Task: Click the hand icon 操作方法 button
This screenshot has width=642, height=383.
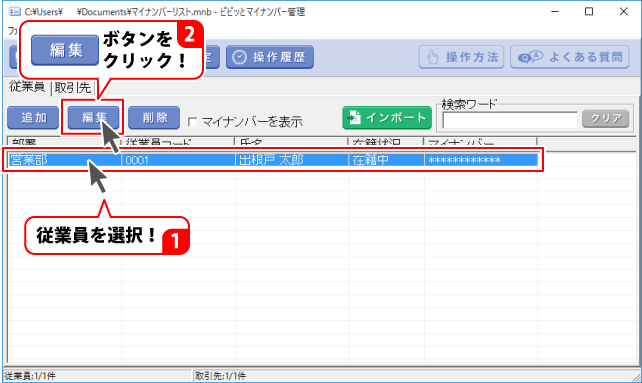Action: (461, 57)
